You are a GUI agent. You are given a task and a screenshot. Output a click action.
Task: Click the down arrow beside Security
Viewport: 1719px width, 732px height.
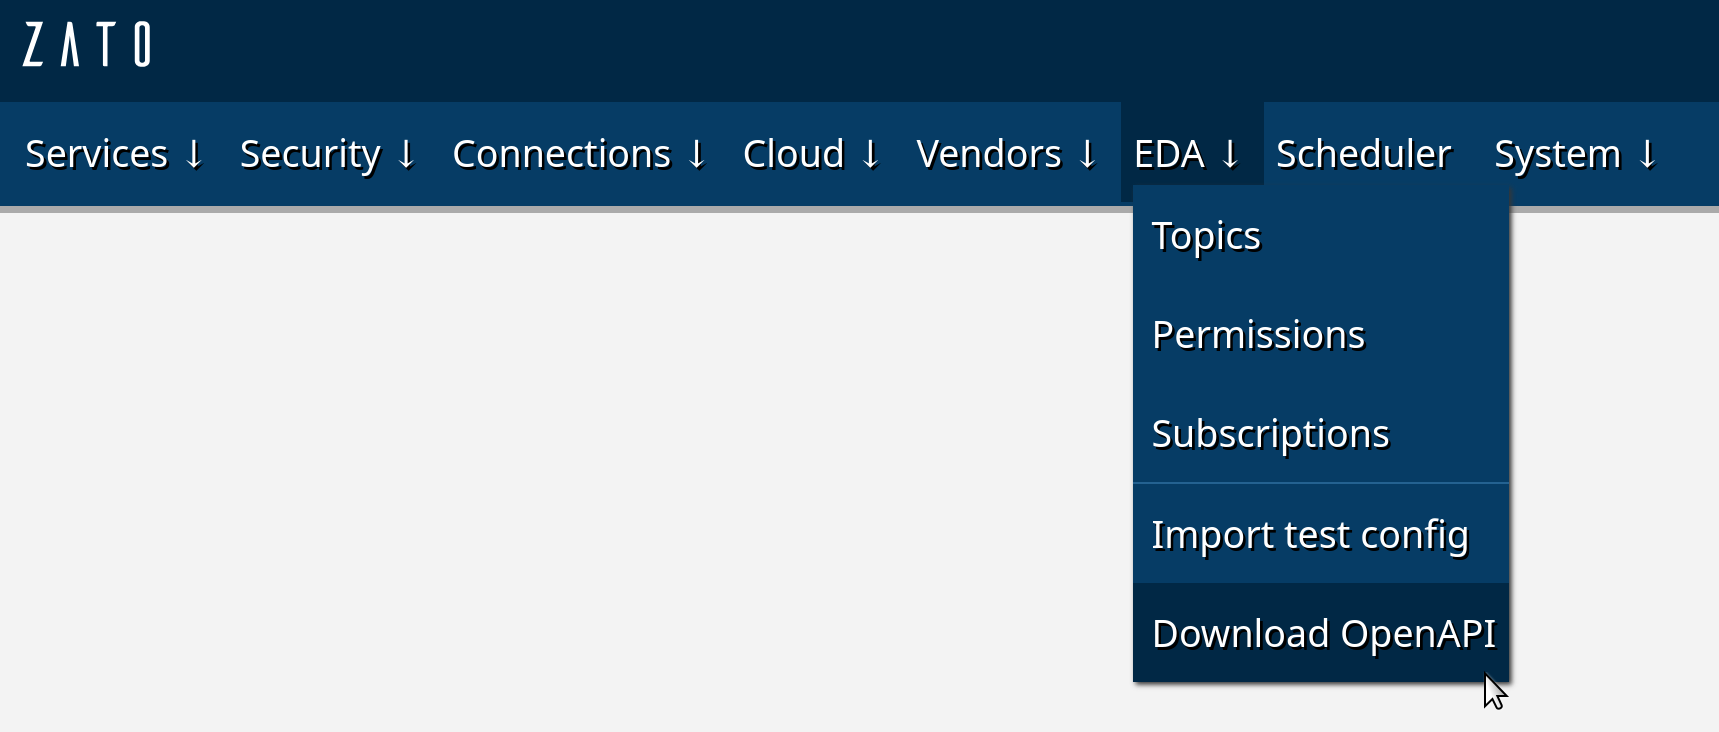(406, 154)
